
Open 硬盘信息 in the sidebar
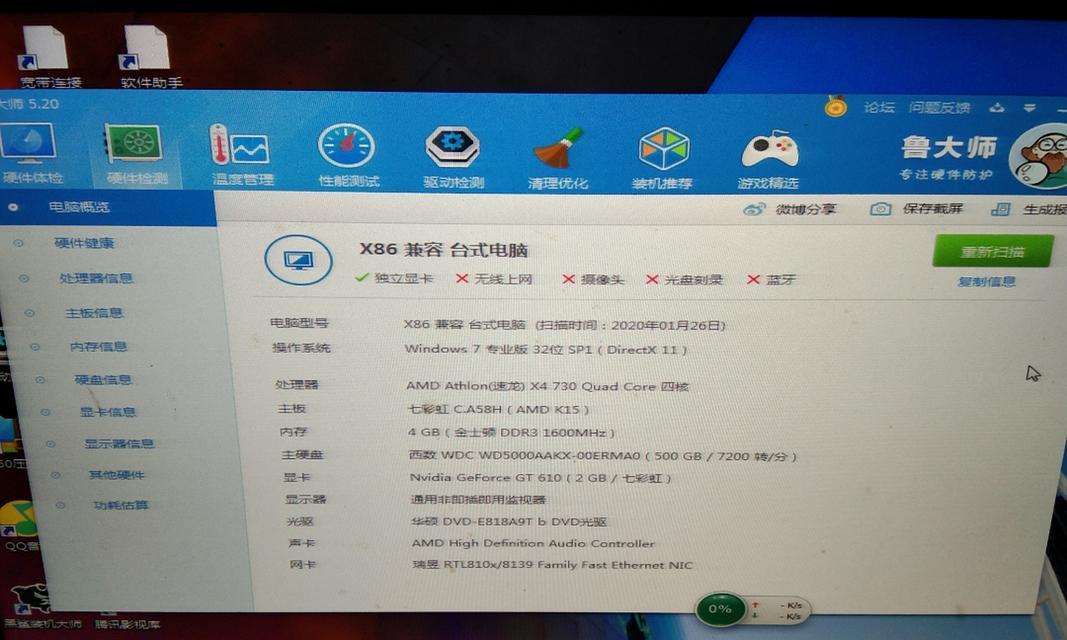103,380
